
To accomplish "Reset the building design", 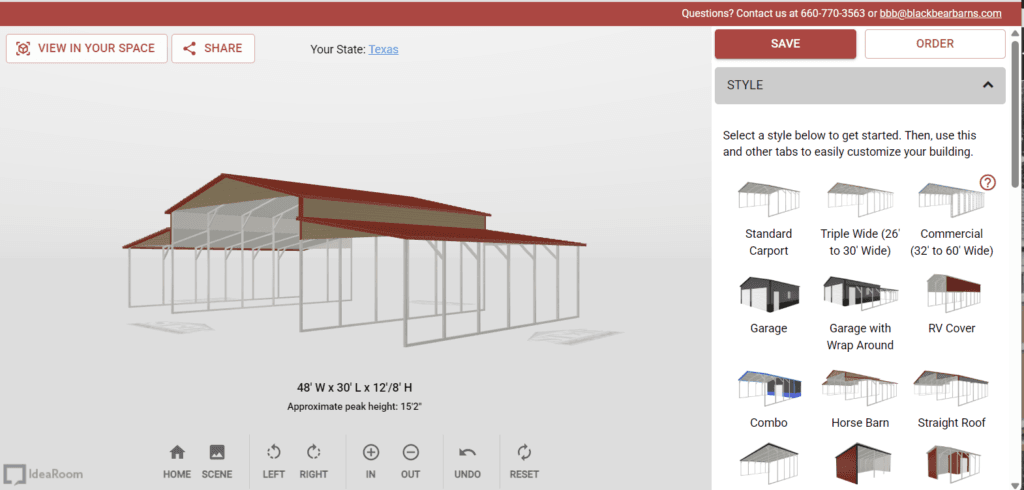I will click(x=524, y=453).
